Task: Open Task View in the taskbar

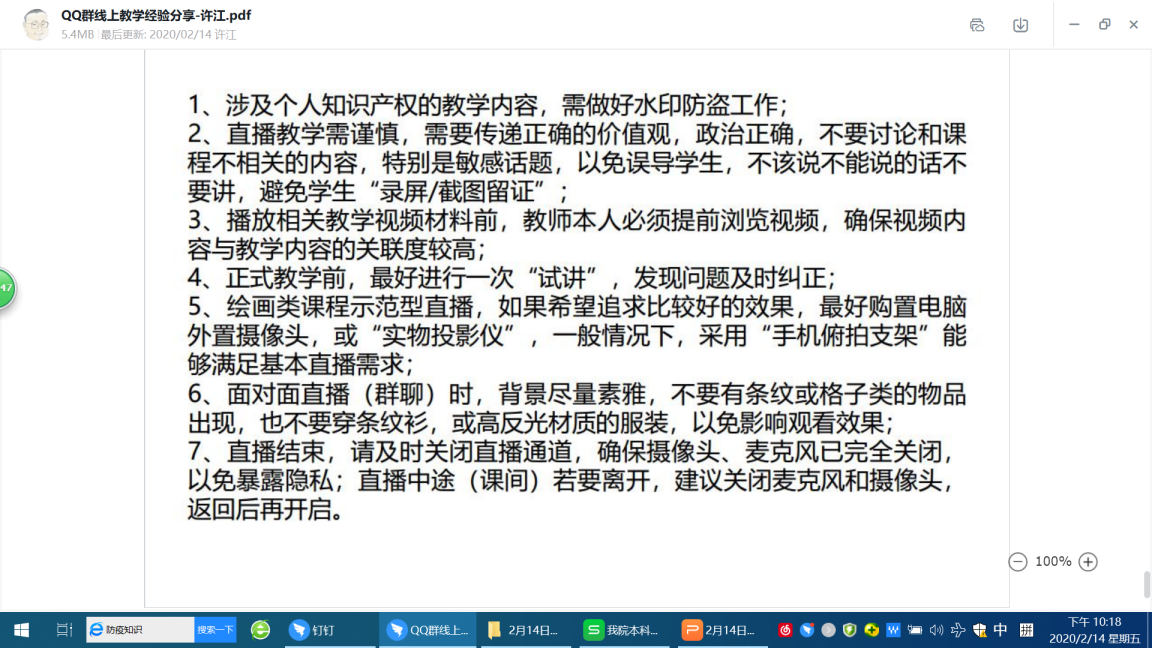Action: click(x=64, y=630)
